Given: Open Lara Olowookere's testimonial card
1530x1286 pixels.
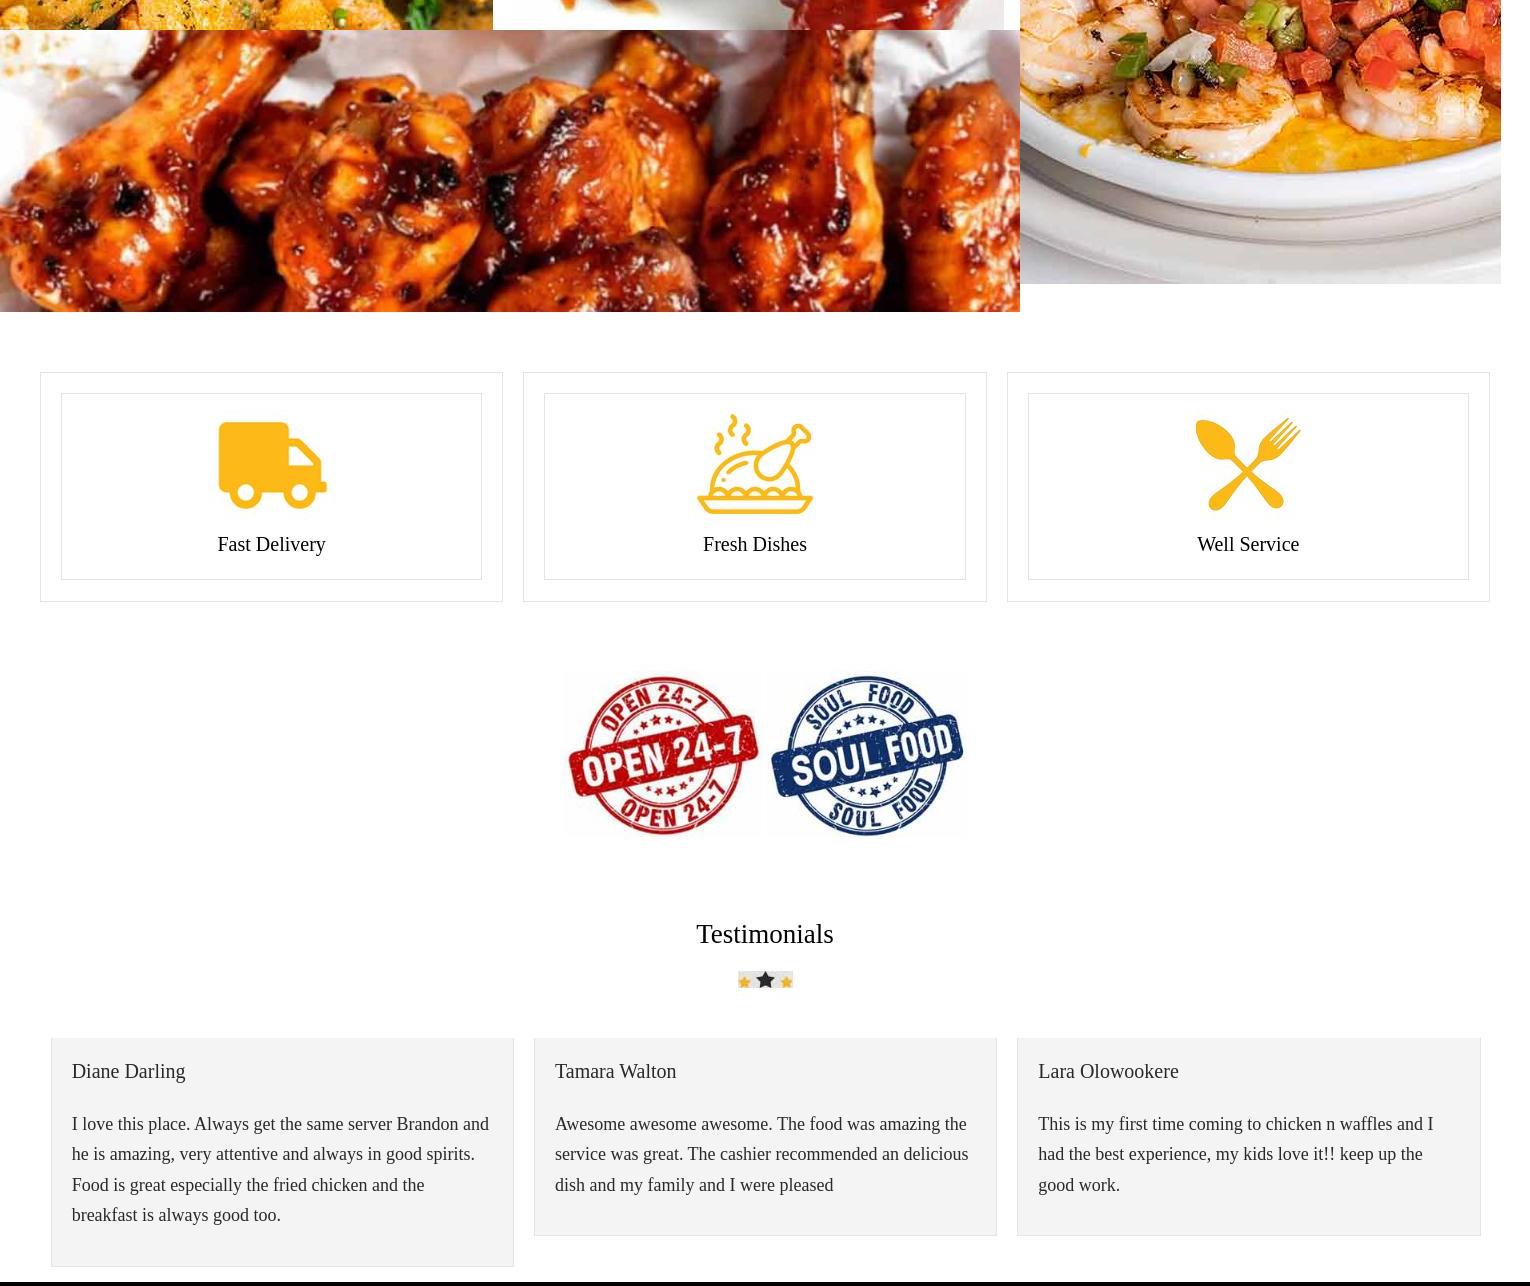Looking at the screenshot, I should pos(1249,1137).
